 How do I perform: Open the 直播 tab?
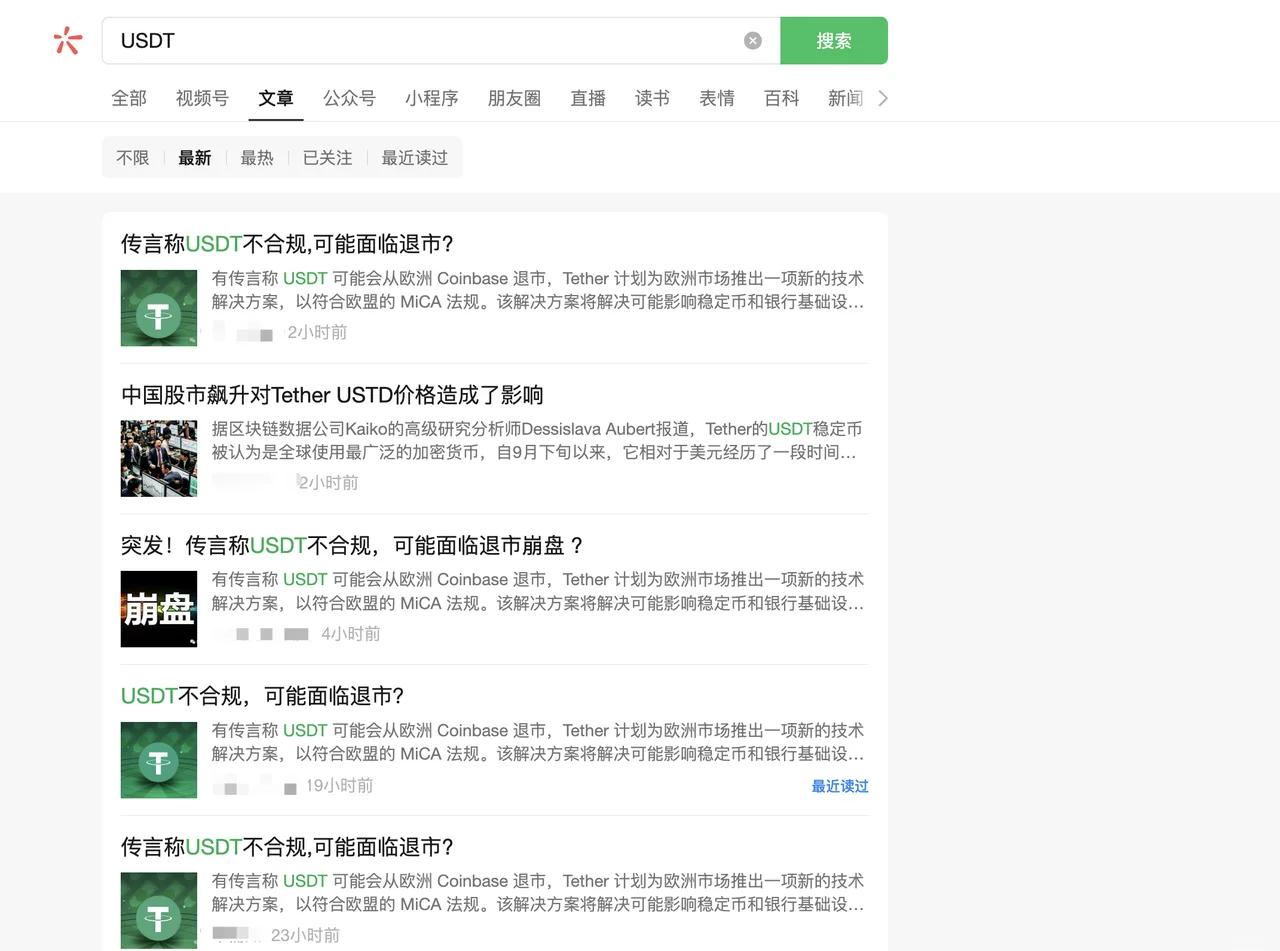[588, 98]
